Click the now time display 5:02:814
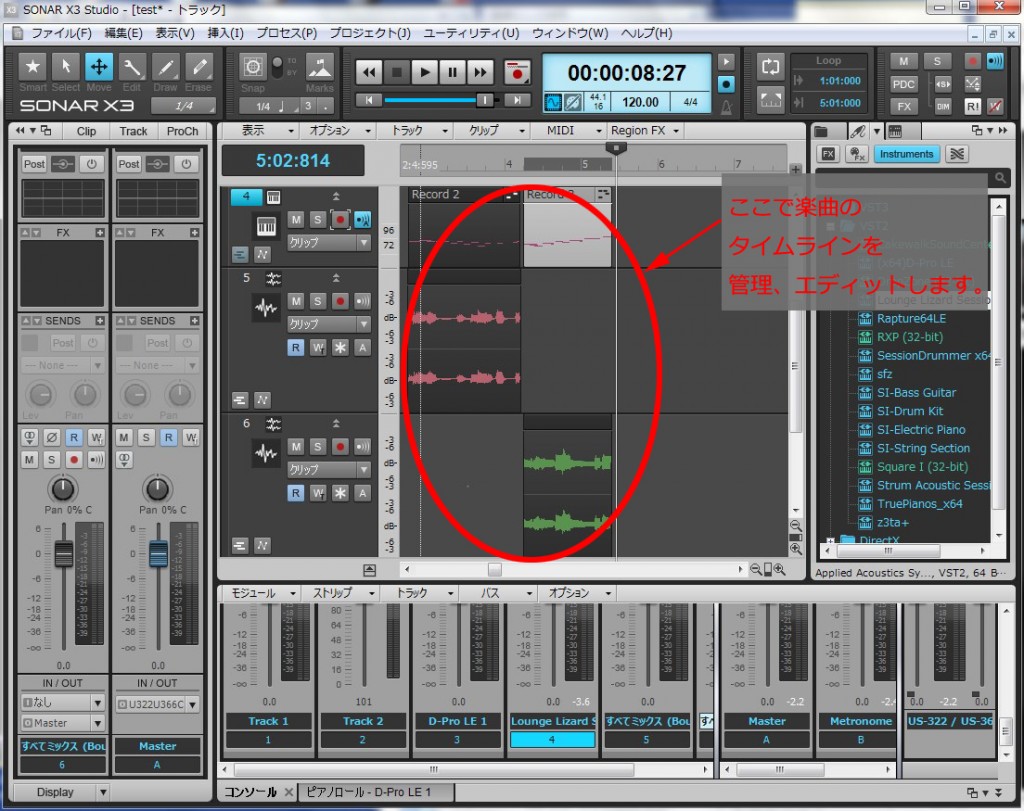Viewport: 1024px width, 811px height. [x=293, y=161]
